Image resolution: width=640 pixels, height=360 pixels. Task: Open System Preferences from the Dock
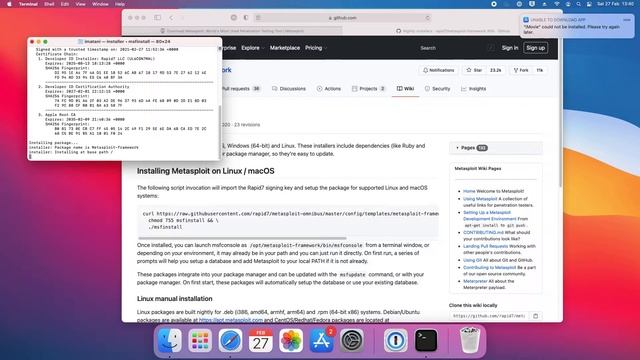click(352, 340)
